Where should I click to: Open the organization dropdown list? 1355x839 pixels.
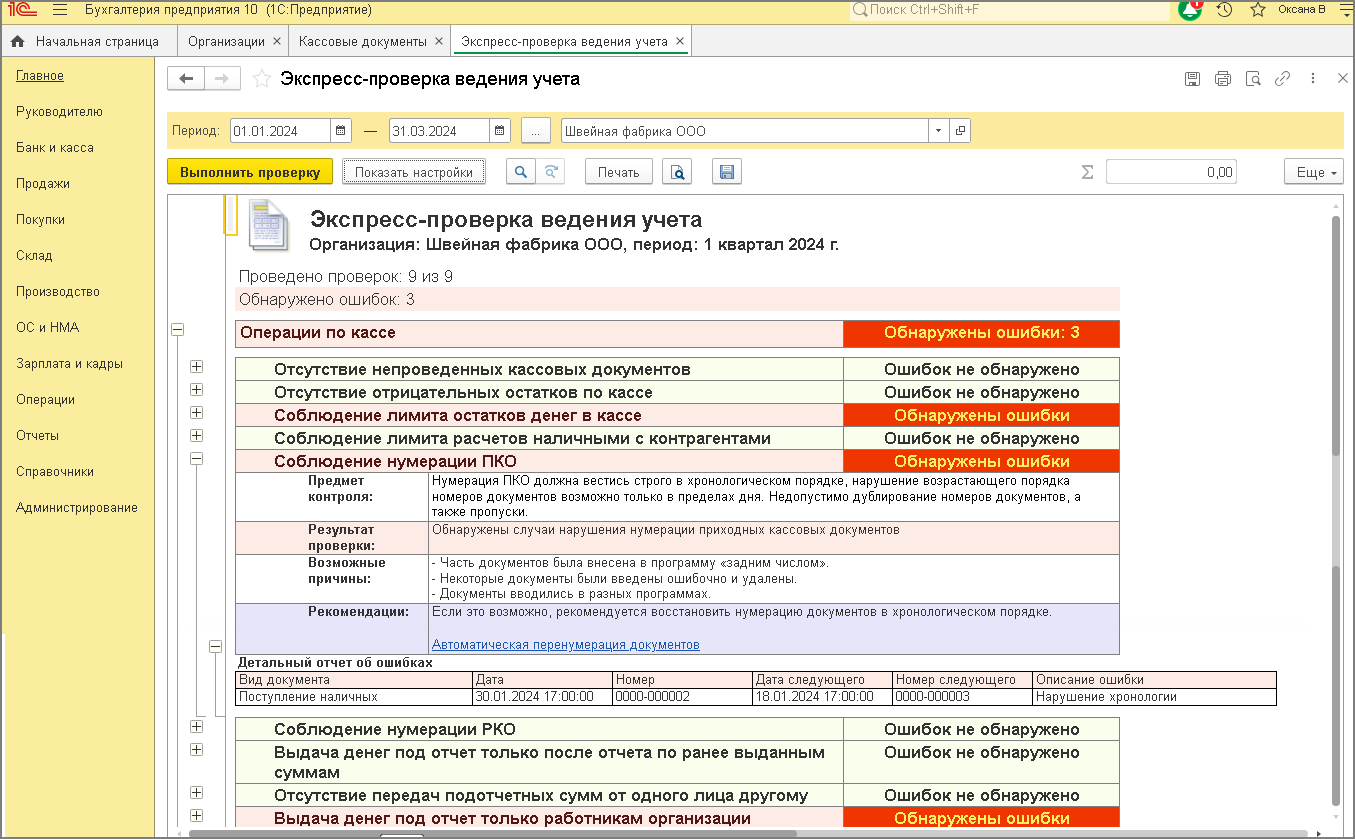(x=939, y=131)
